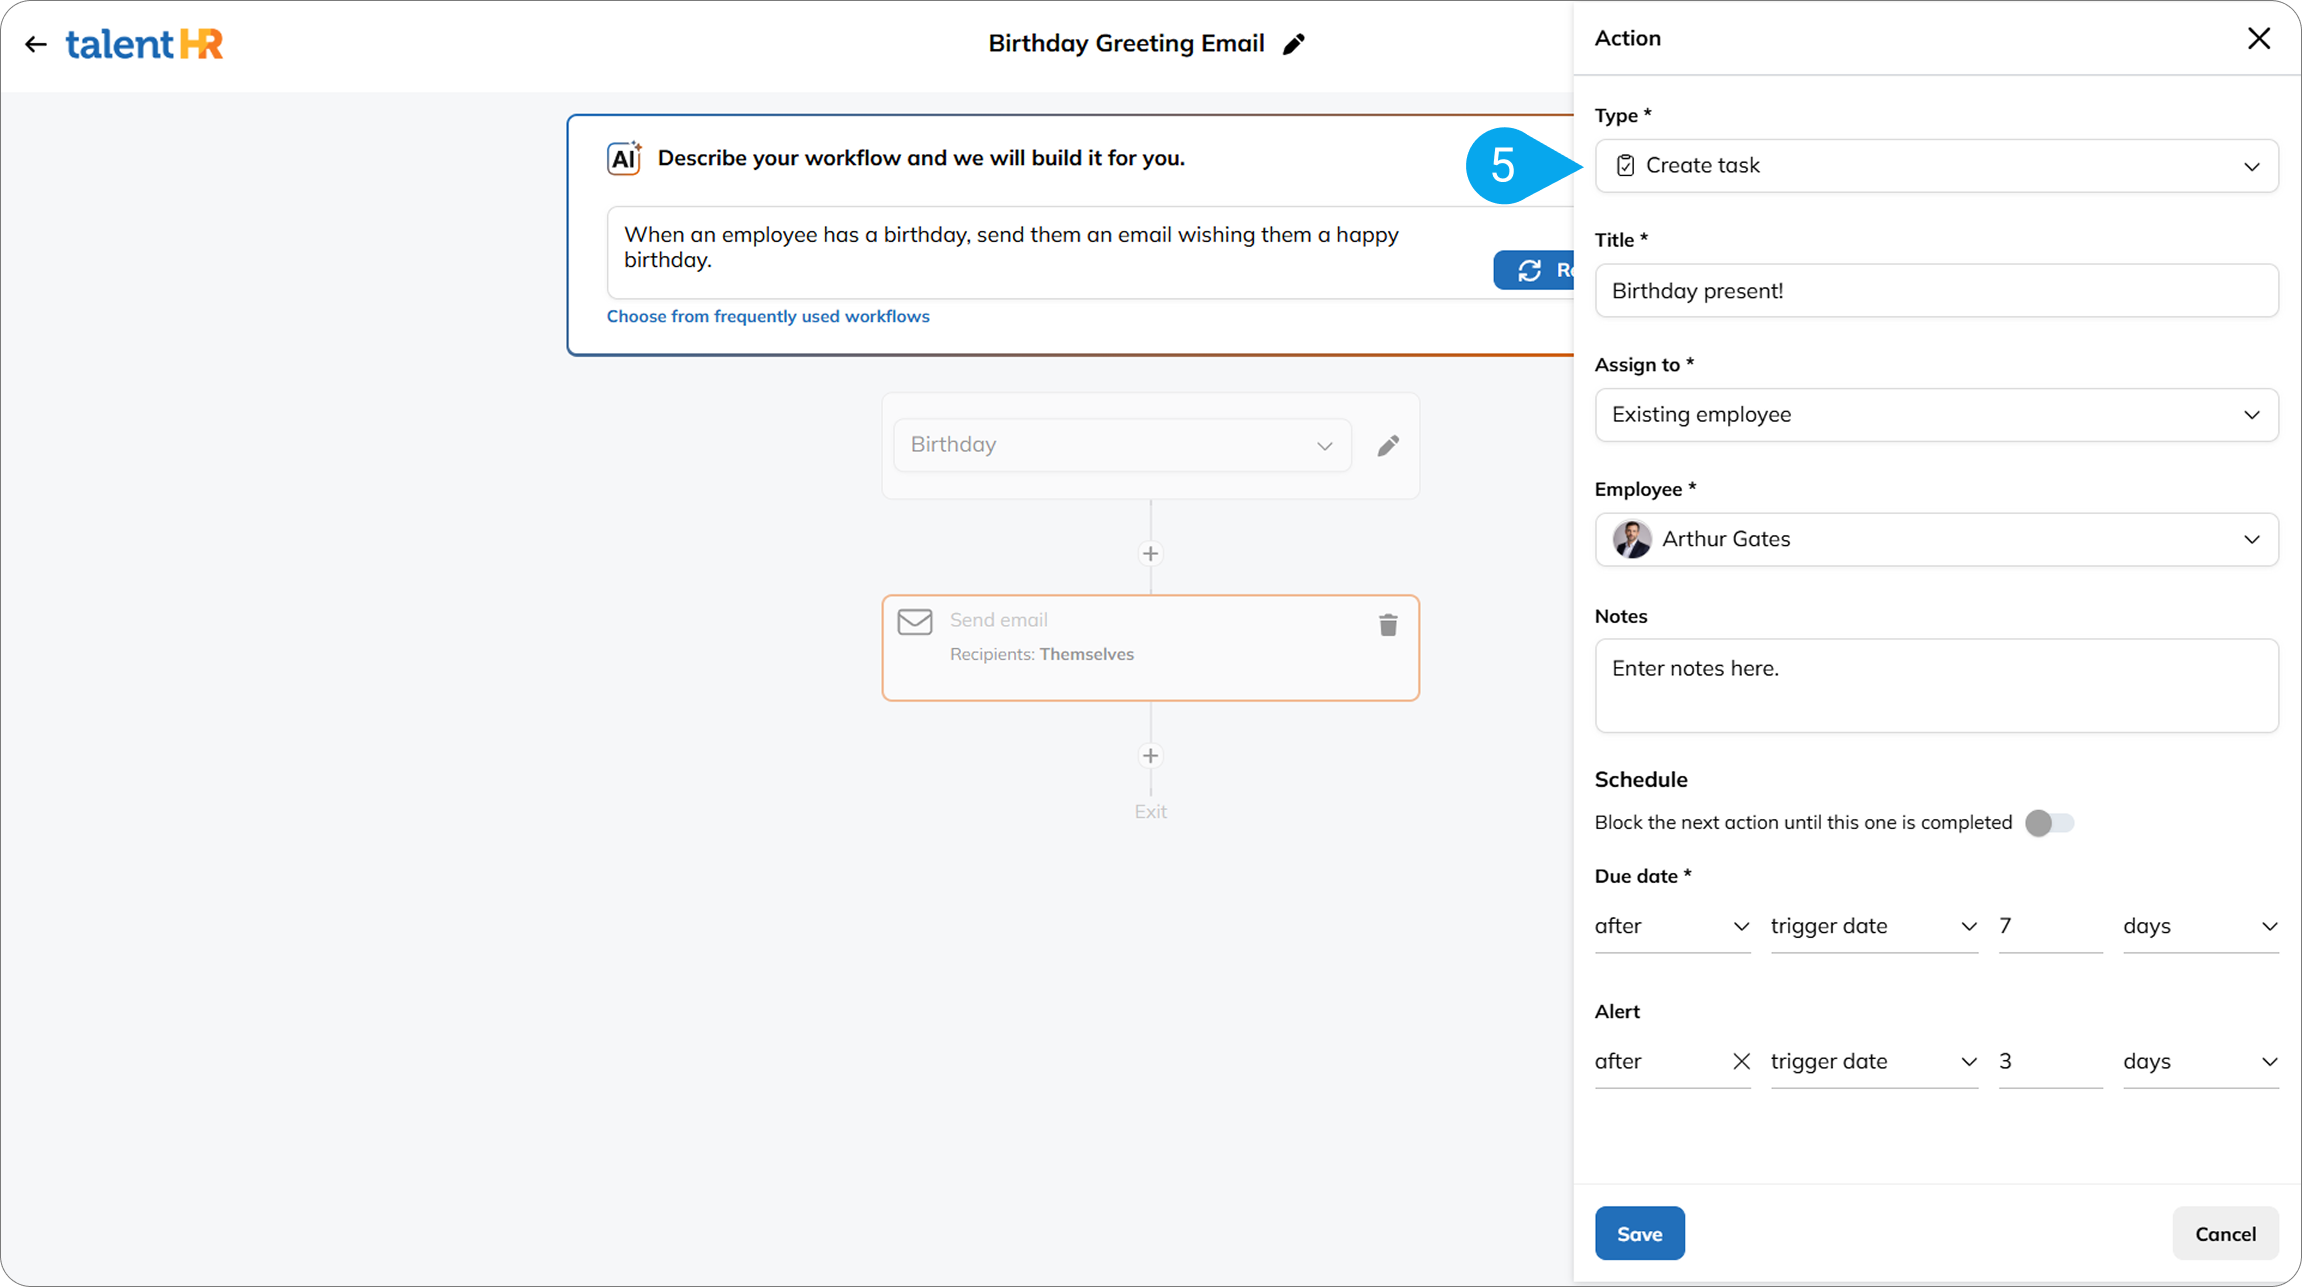Click Arthur Gates avatar in Employee field
Viewport: 2302px width, 1287px height.
[x=1632, y=539]
